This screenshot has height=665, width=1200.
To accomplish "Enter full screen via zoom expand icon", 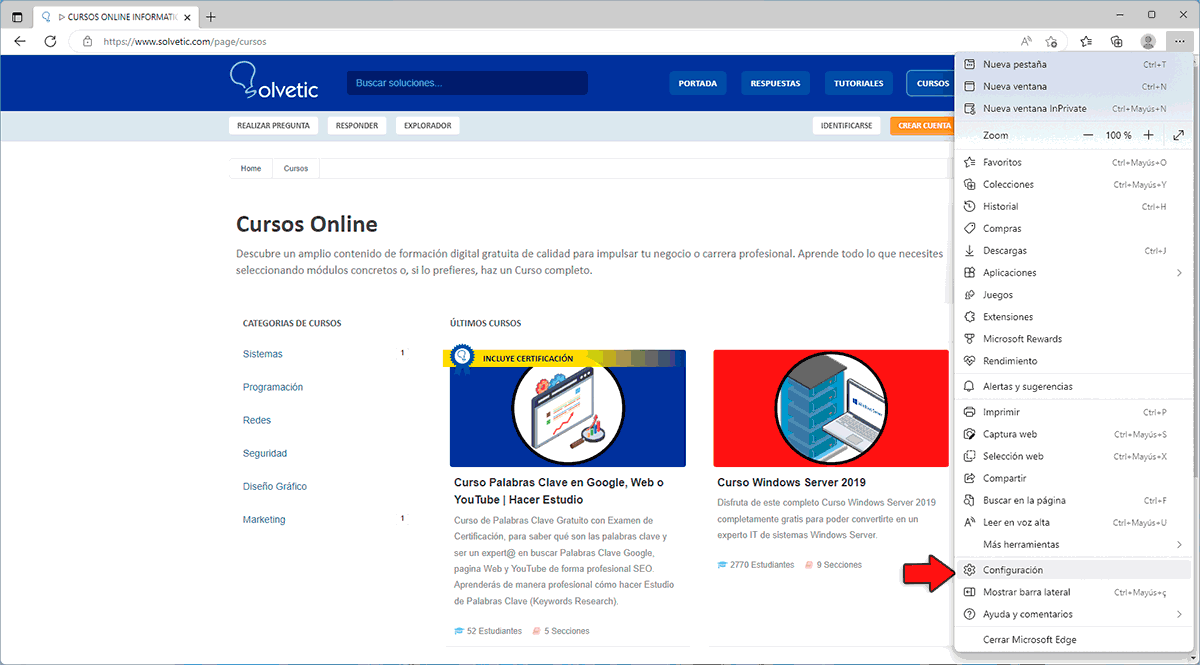I will coord(1178,135).
